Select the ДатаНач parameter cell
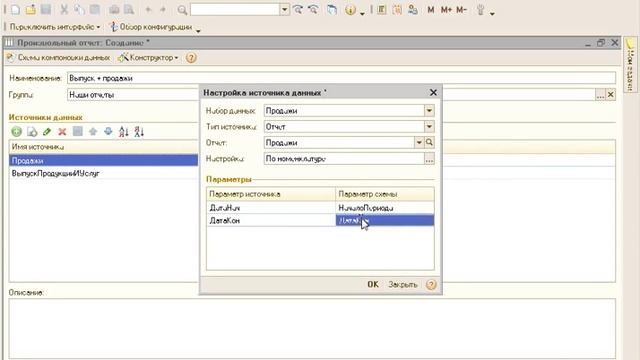Viewport: 640px width, 360px height. pyautogui.click(x=271, y=208)
